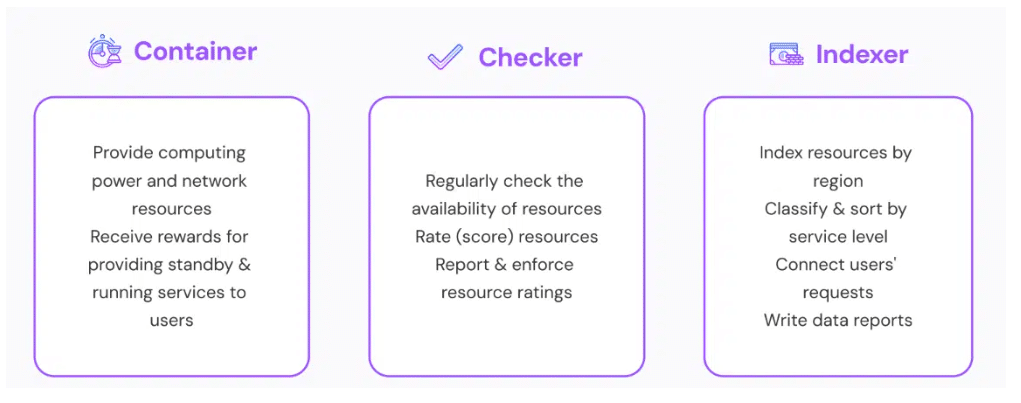
Task: Click 'Rate (score) resources' line
Action: (507, 236)
